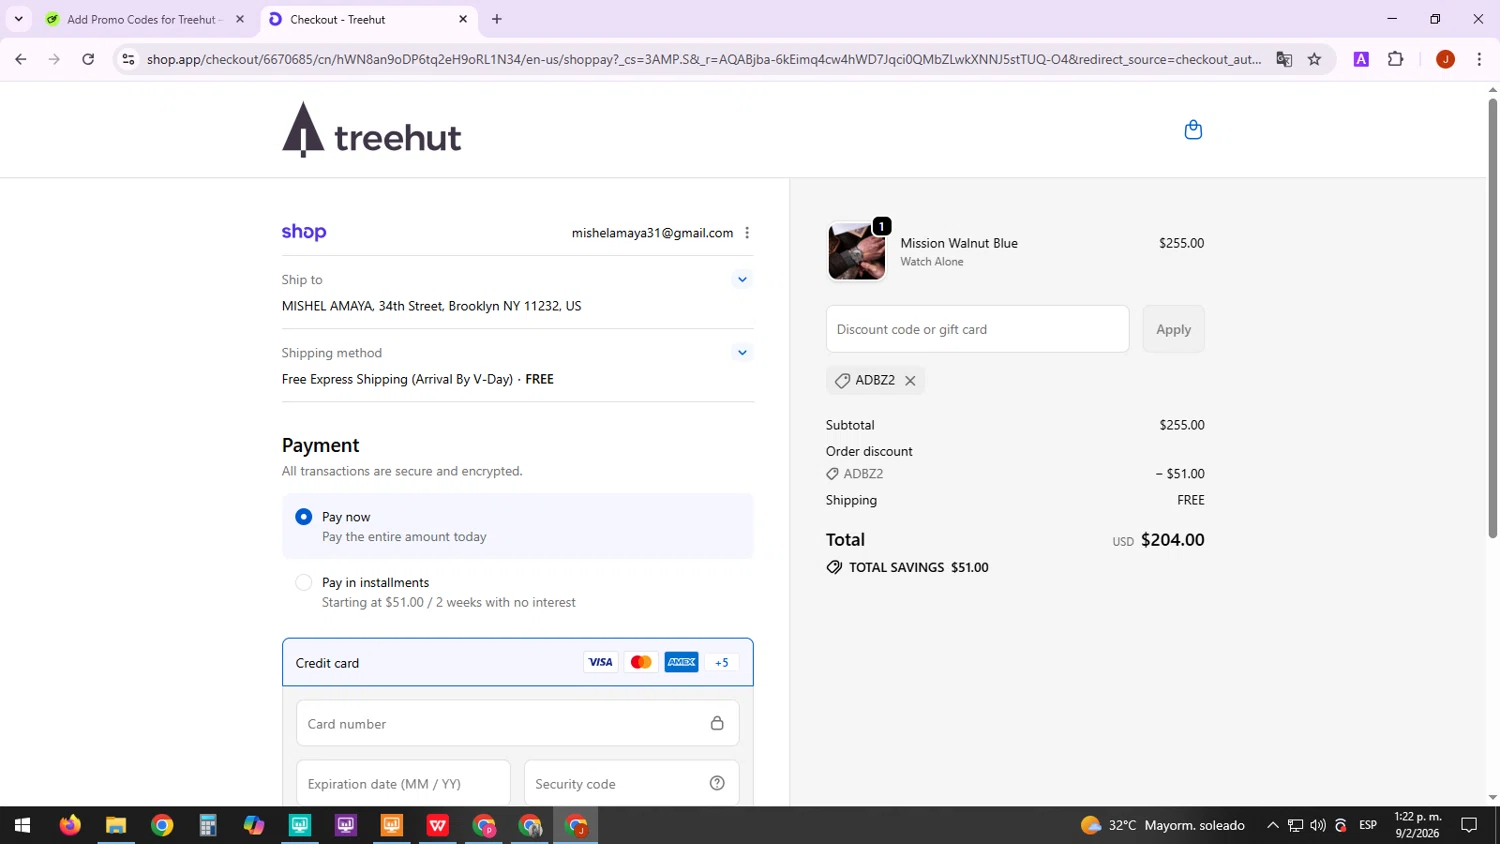
Task: Reload the checkout page
Action: [88, 59]
